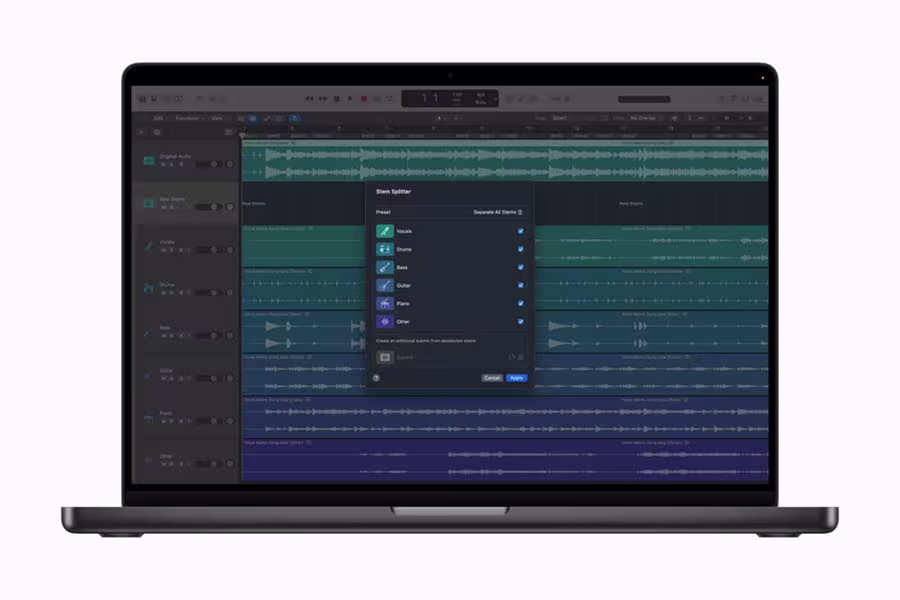
Task: Open the Separate All Stems preset dropdown
Action: pos(497,213)
